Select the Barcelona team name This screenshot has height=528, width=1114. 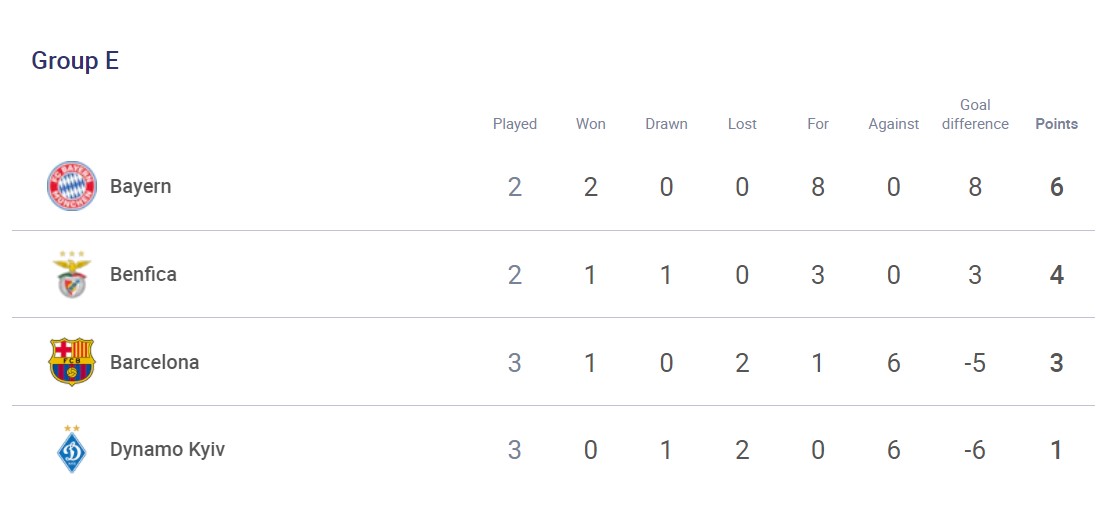154,362
